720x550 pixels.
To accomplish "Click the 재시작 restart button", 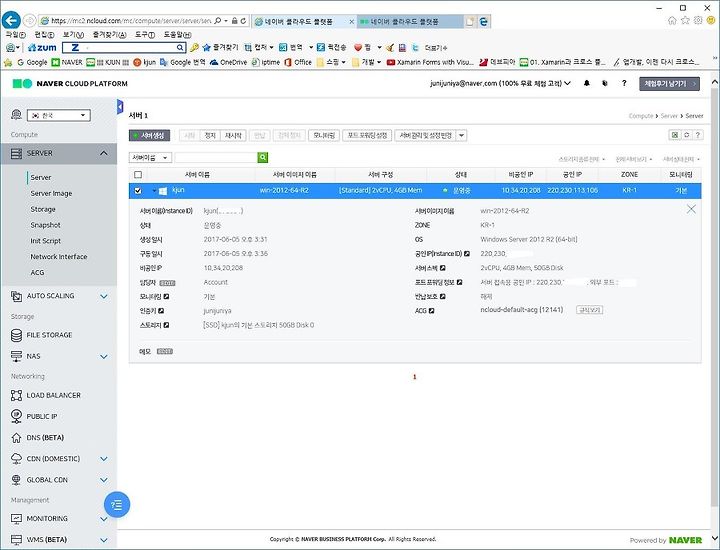I will pos(233,135).
